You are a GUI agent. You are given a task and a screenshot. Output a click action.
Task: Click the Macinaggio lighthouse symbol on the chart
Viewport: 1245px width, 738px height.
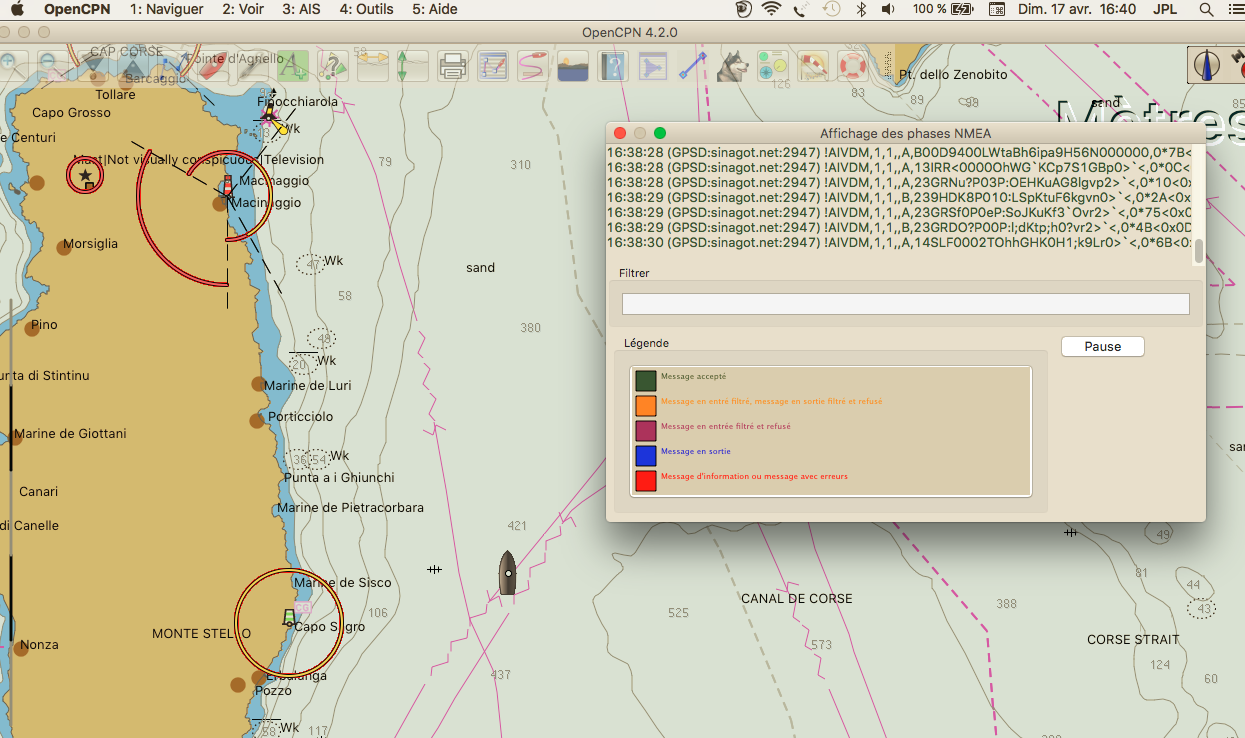pos(228,186)
